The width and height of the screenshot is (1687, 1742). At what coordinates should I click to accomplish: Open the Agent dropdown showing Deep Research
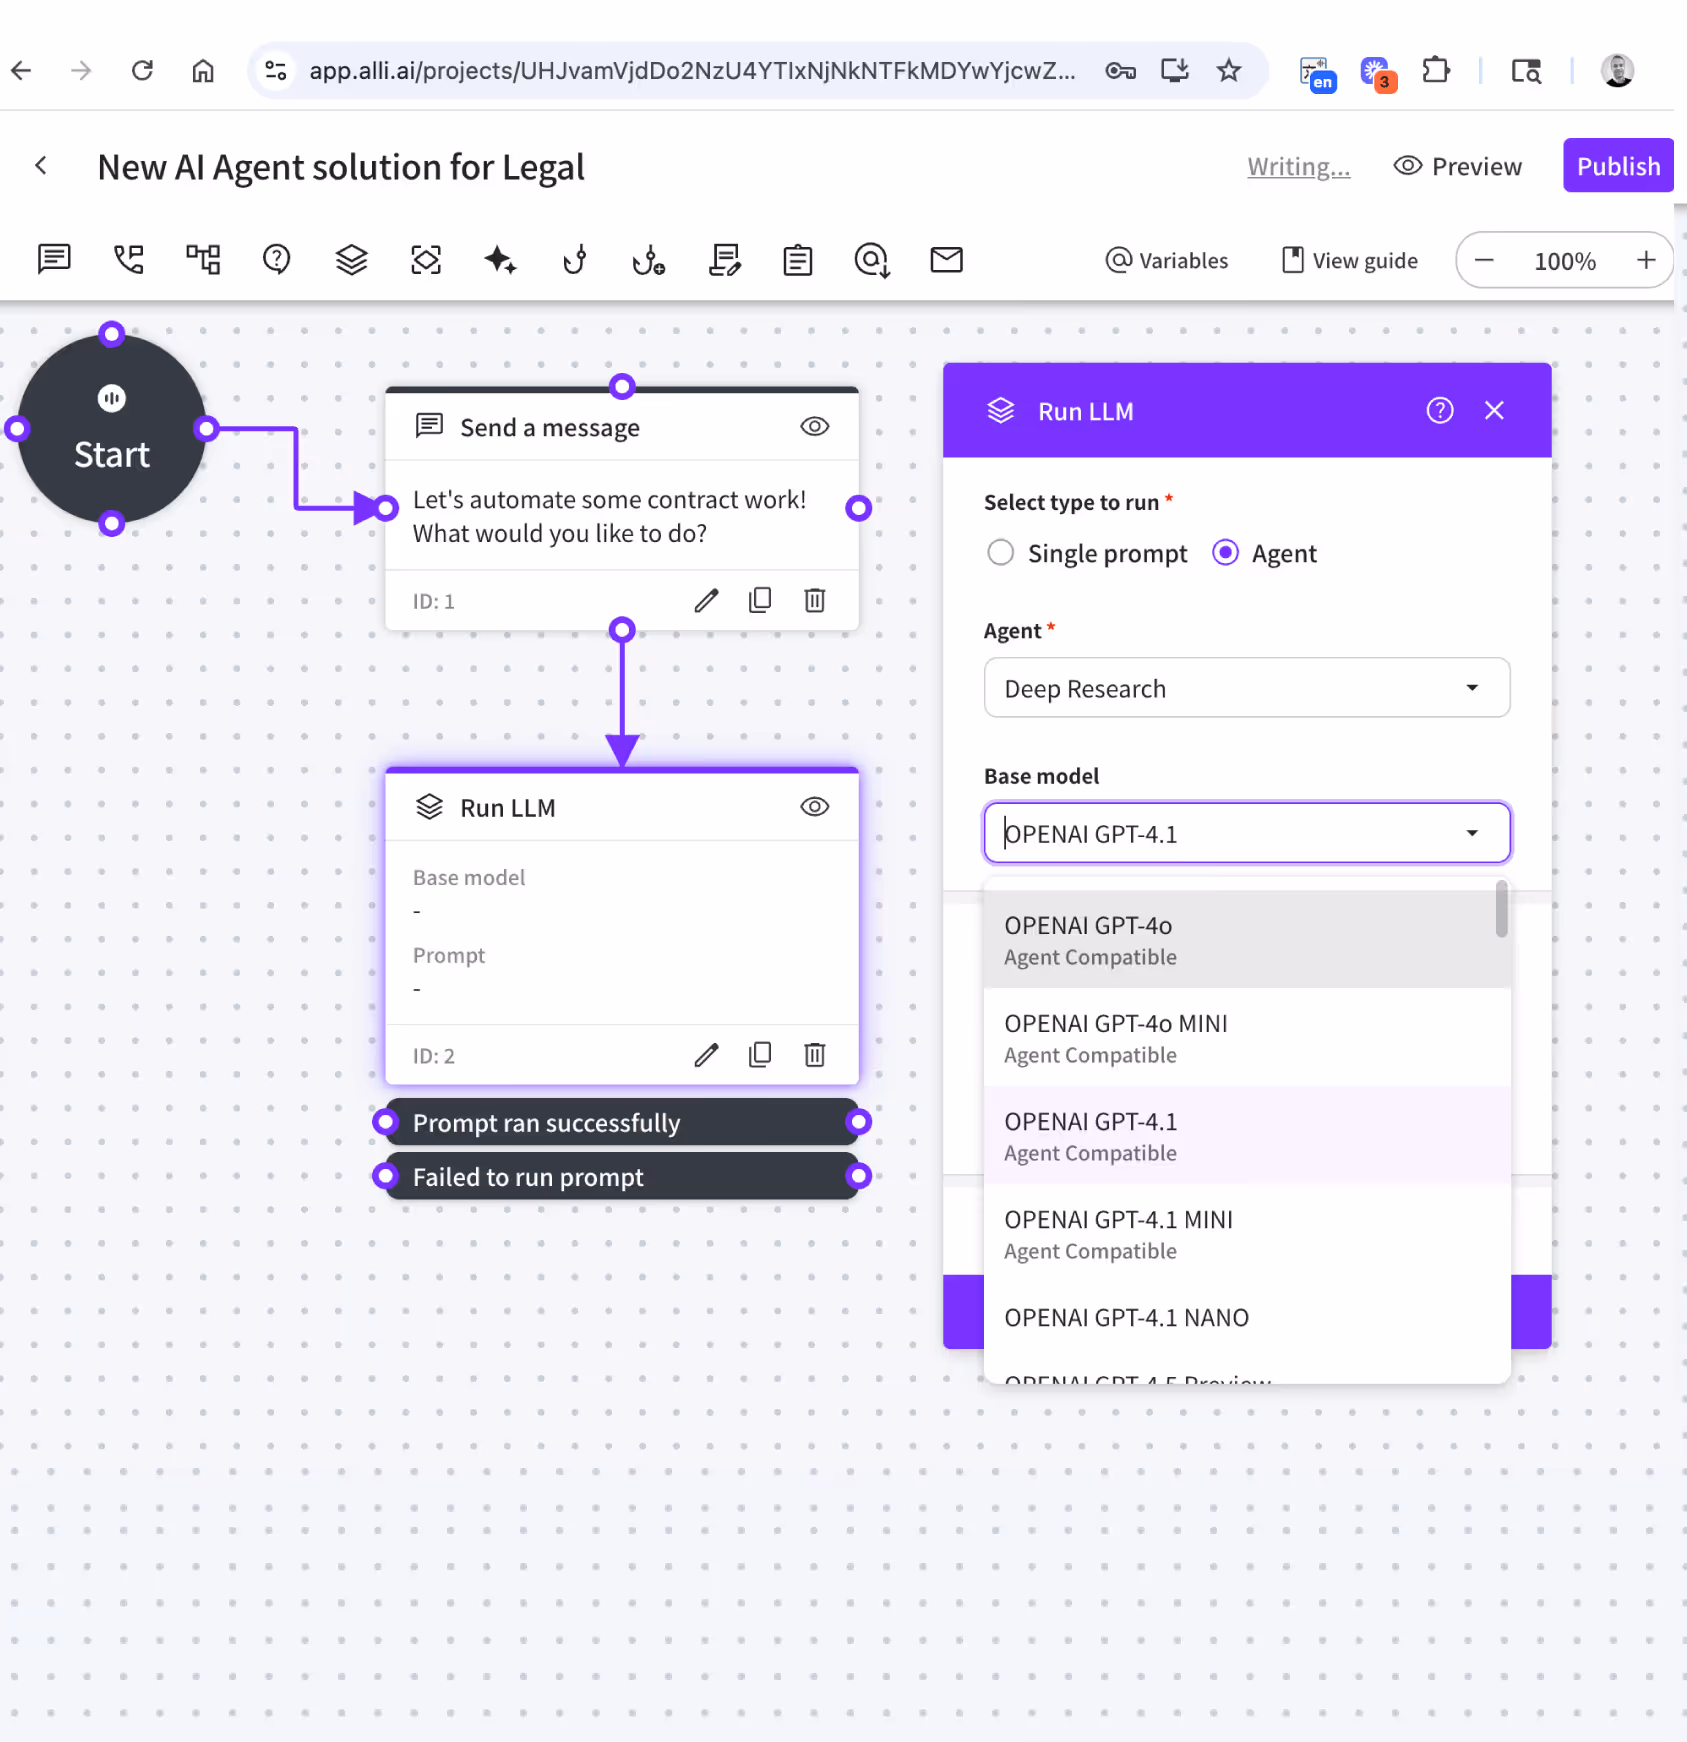[1246, 688]
